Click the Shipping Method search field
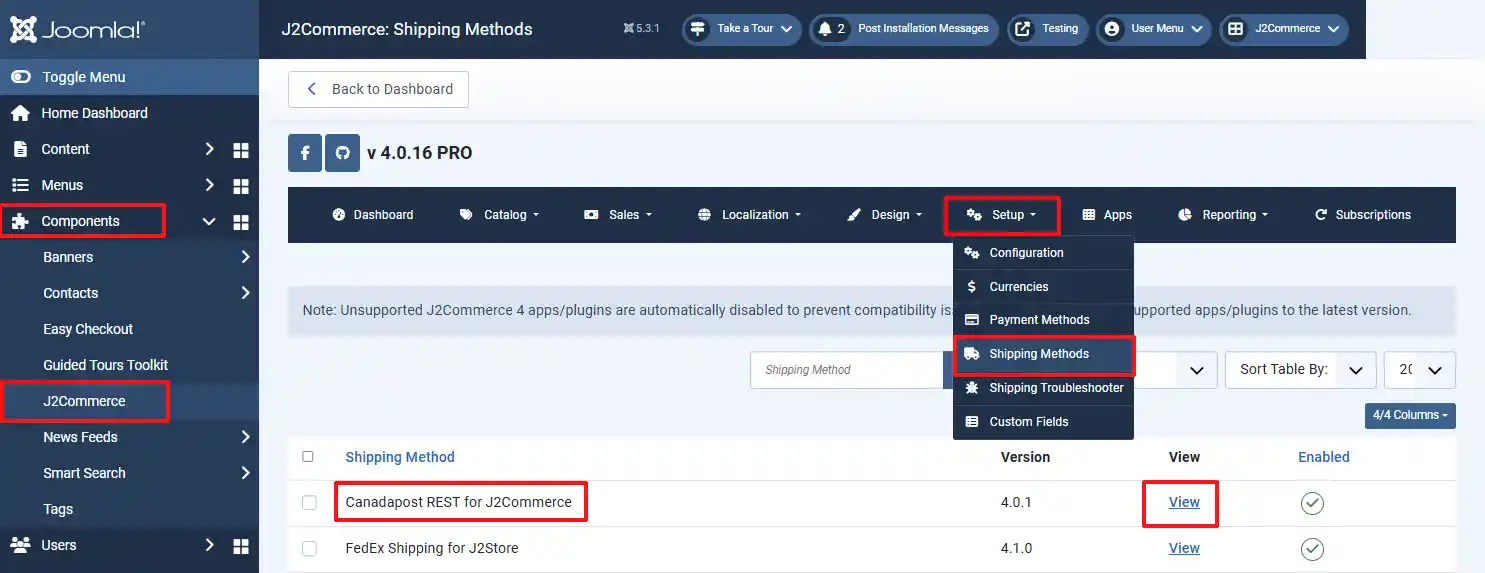The image size is (1485, 573). click(x=846, y=370)
